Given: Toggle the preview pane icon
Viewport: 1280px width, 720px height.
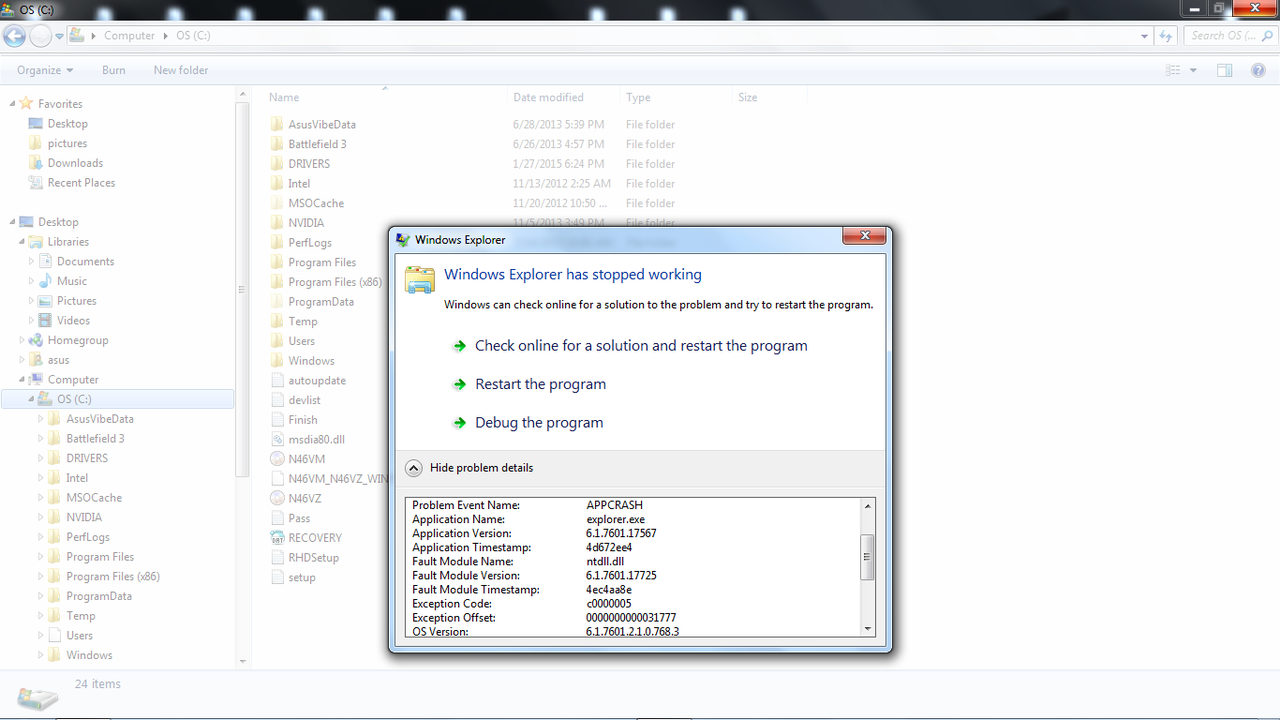Looking at the screenshot, I should tap(1225, 70).
